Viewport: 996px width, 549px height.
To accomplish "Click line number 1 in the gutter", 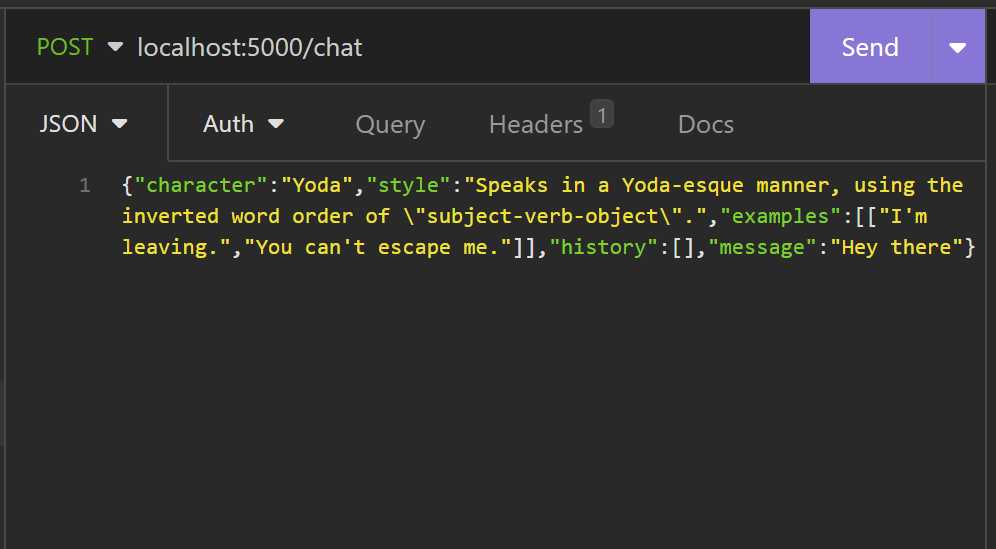I will (x=84, y=186).
